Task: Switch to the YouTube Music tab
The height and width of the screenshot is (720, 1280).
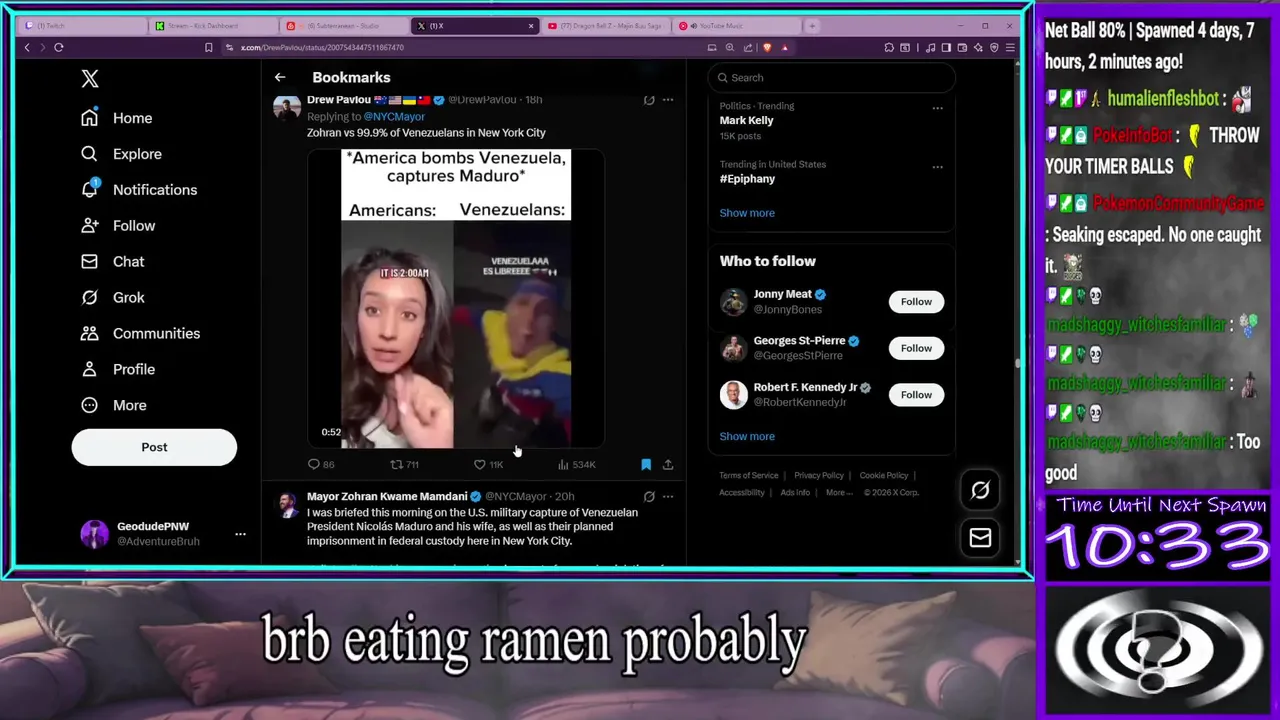Action: tap(737, 26)
